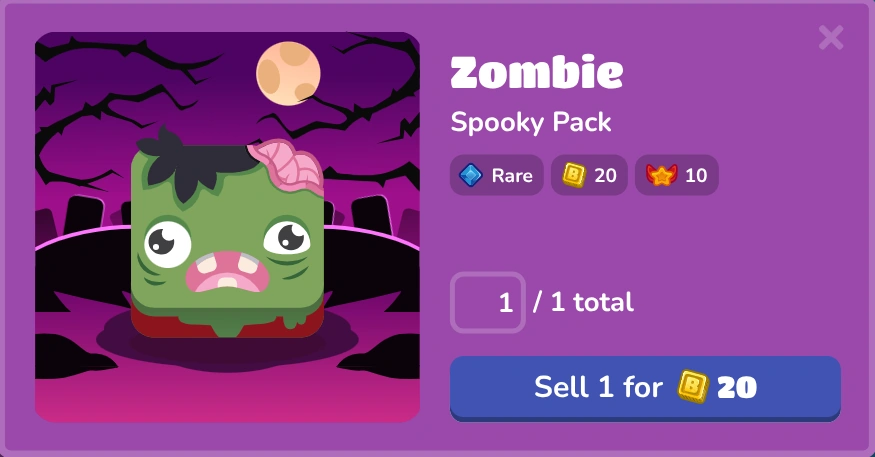Click the orange moon in the artwork
The image size is (875, 457).
tap(288, 73)
